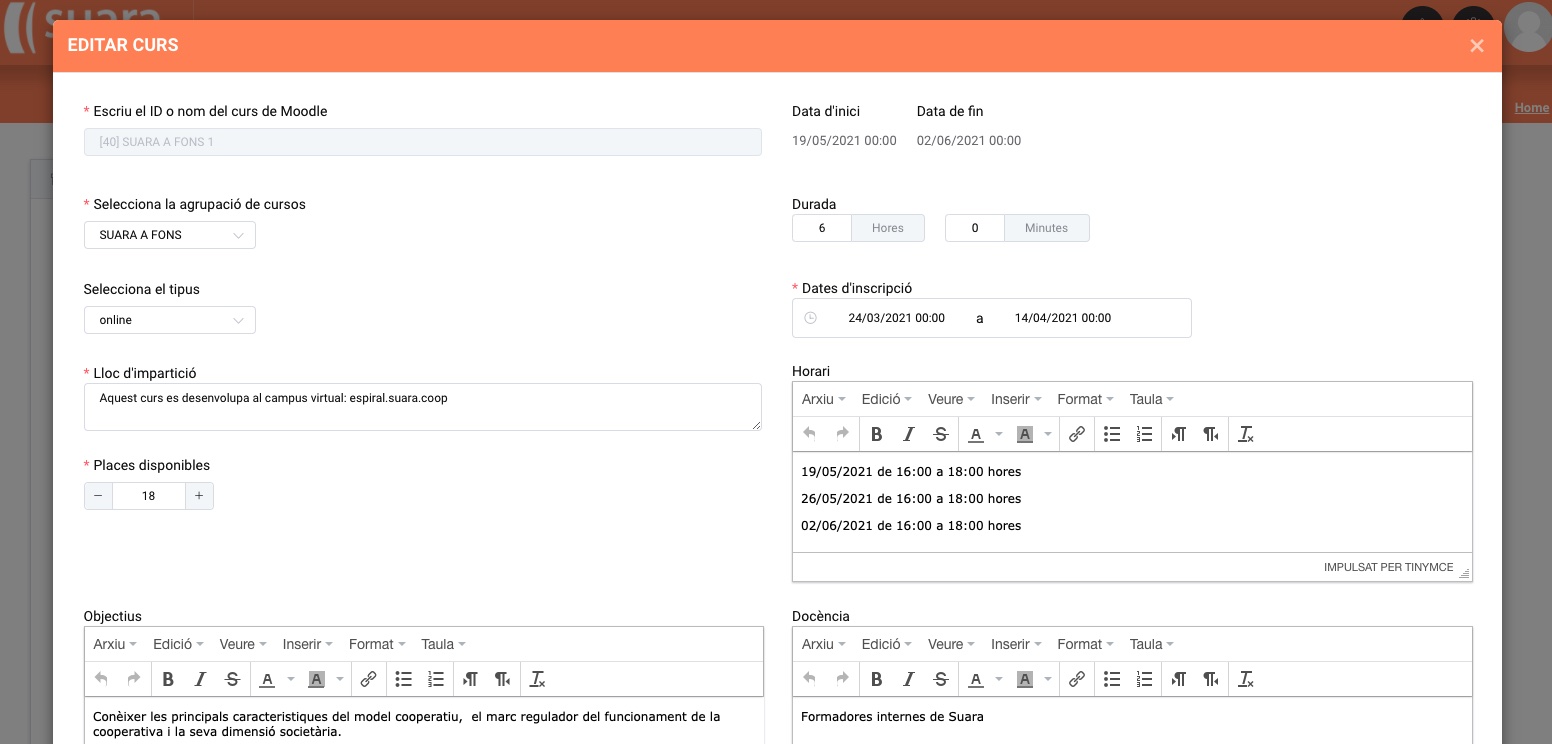This screenshot has height=744, width=1552.
Task: Open text color arrow in Objectius editor
Action: click(290, 679)
